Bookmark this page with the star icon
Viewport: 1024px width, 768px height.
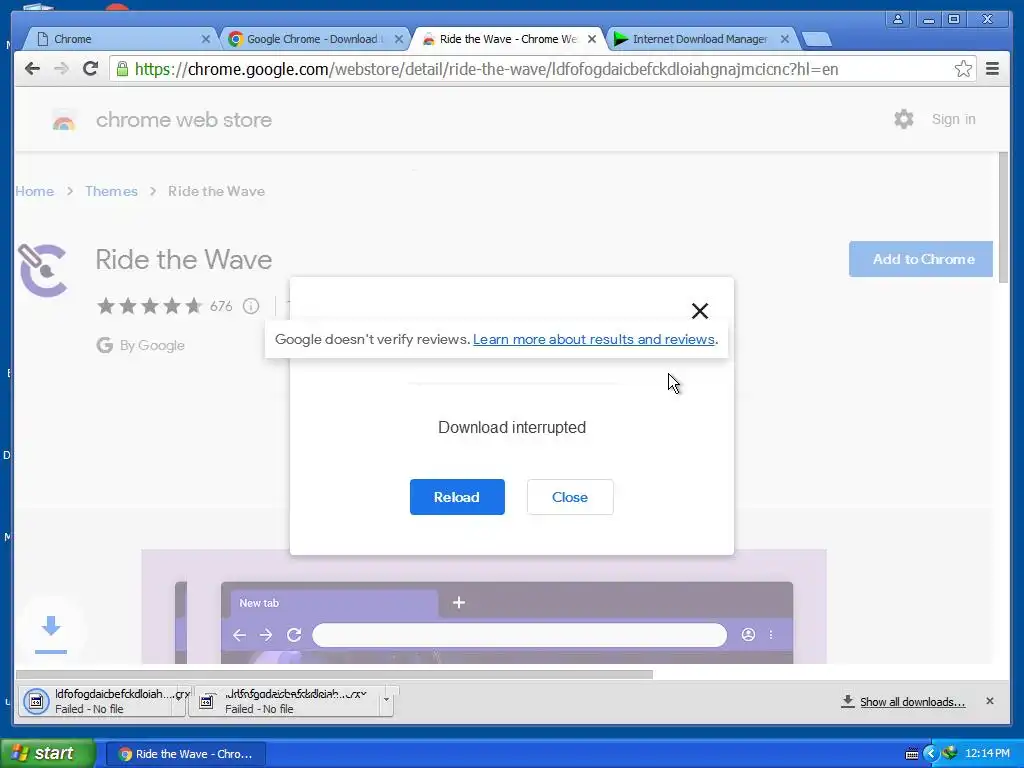[963, 69]
